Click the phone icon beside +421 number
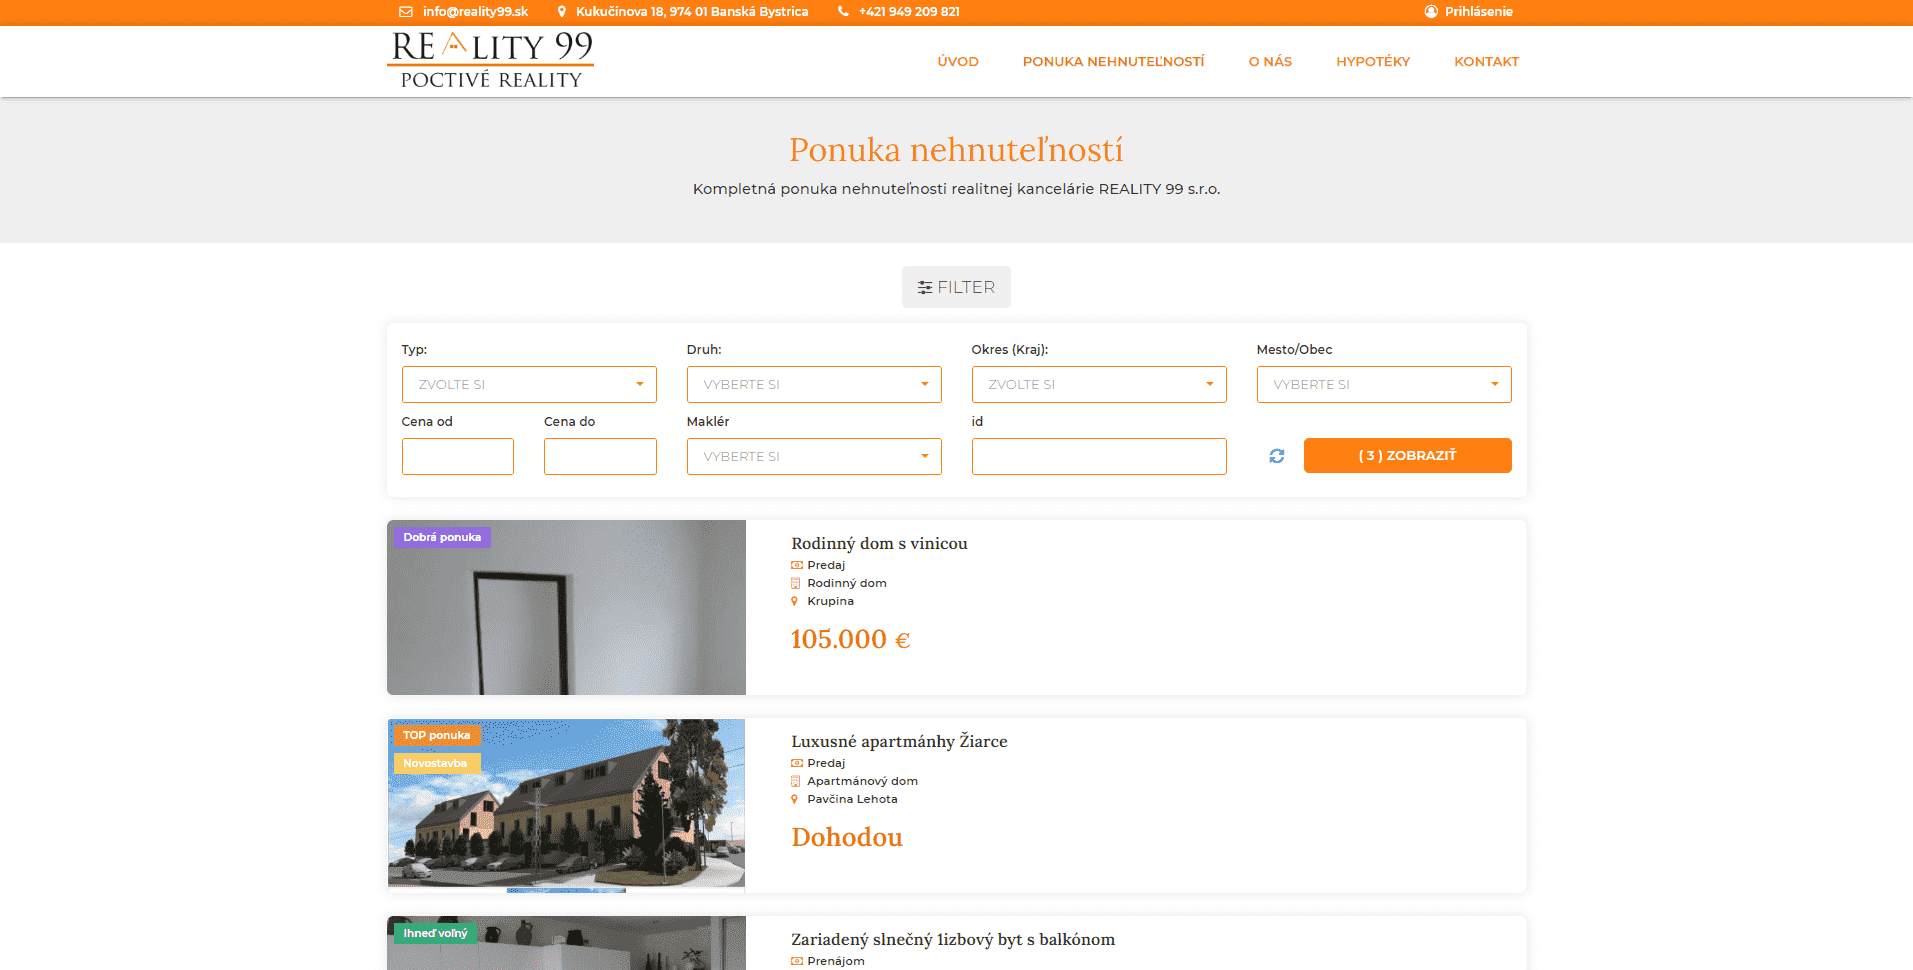1913x970 pixels. [843, 12]
